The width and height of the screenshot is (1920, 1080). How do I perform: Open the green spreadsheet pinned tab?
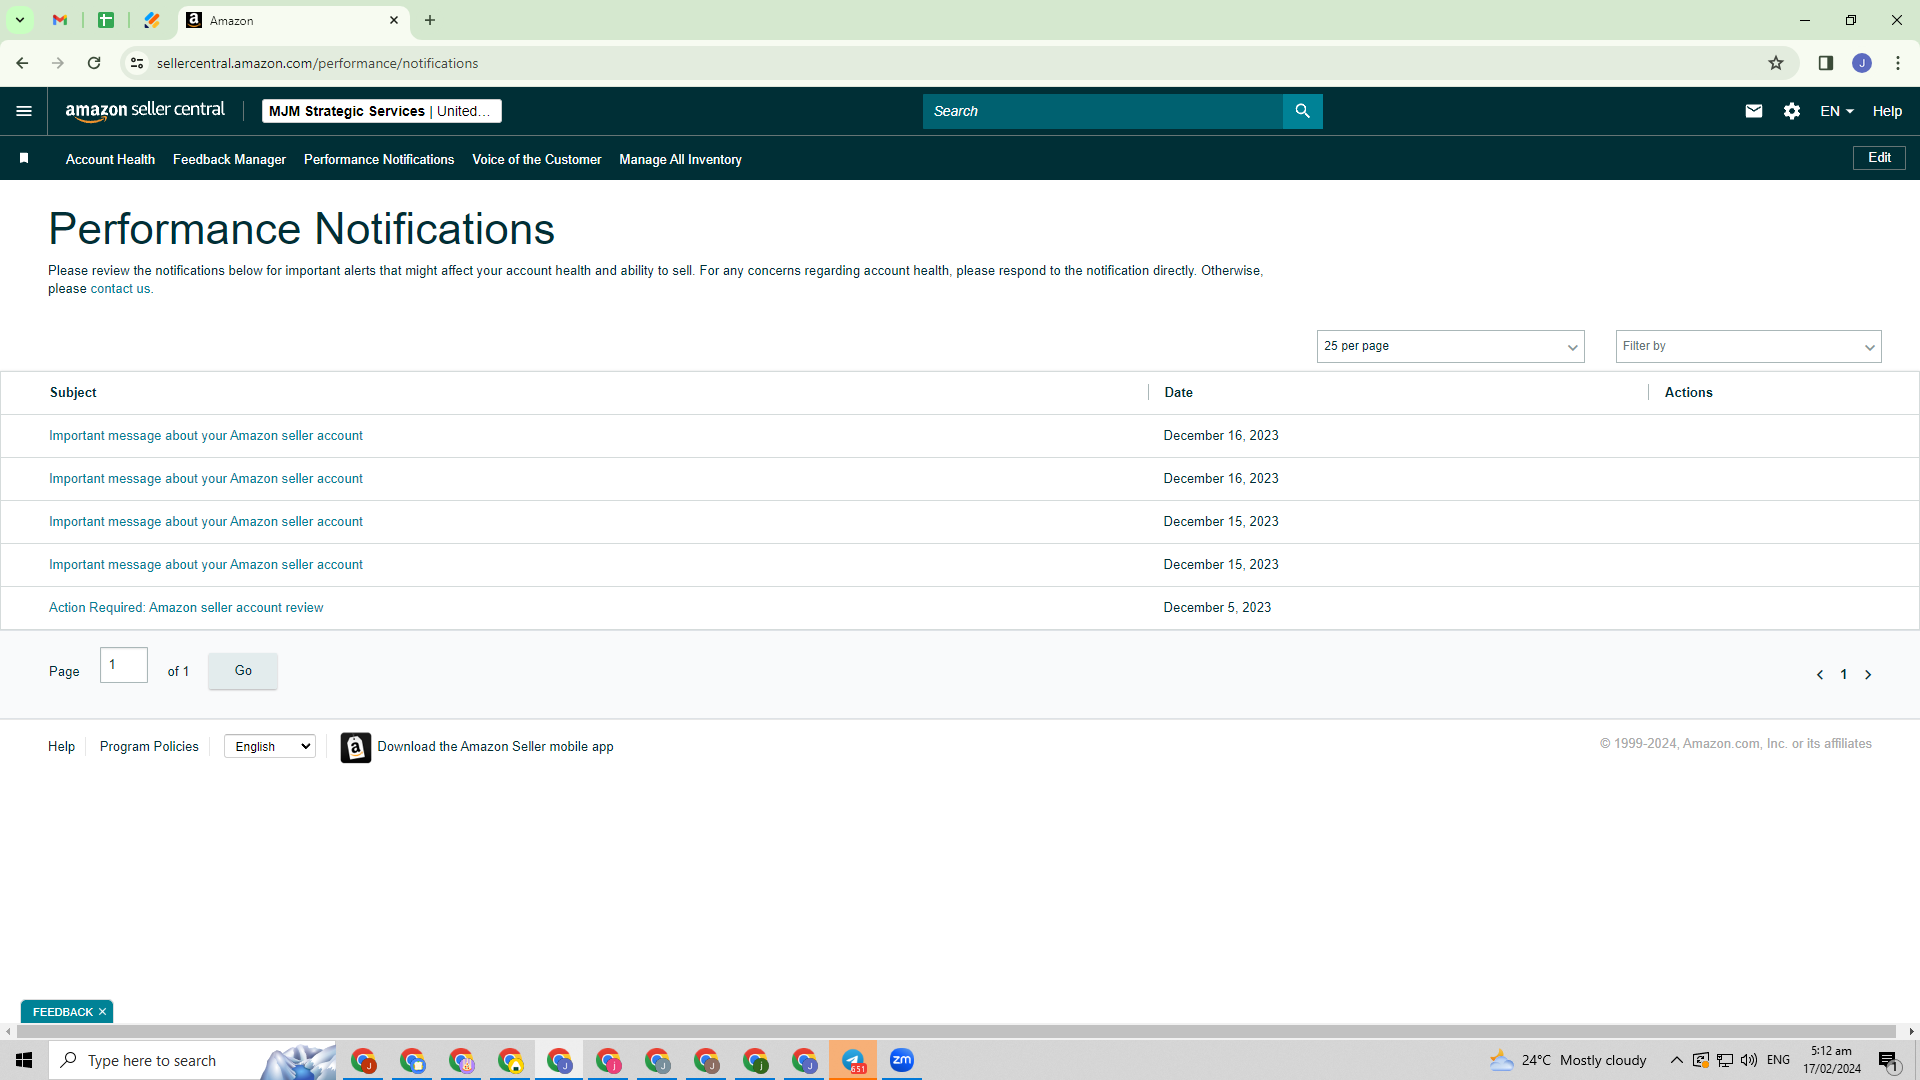point(106,20)
